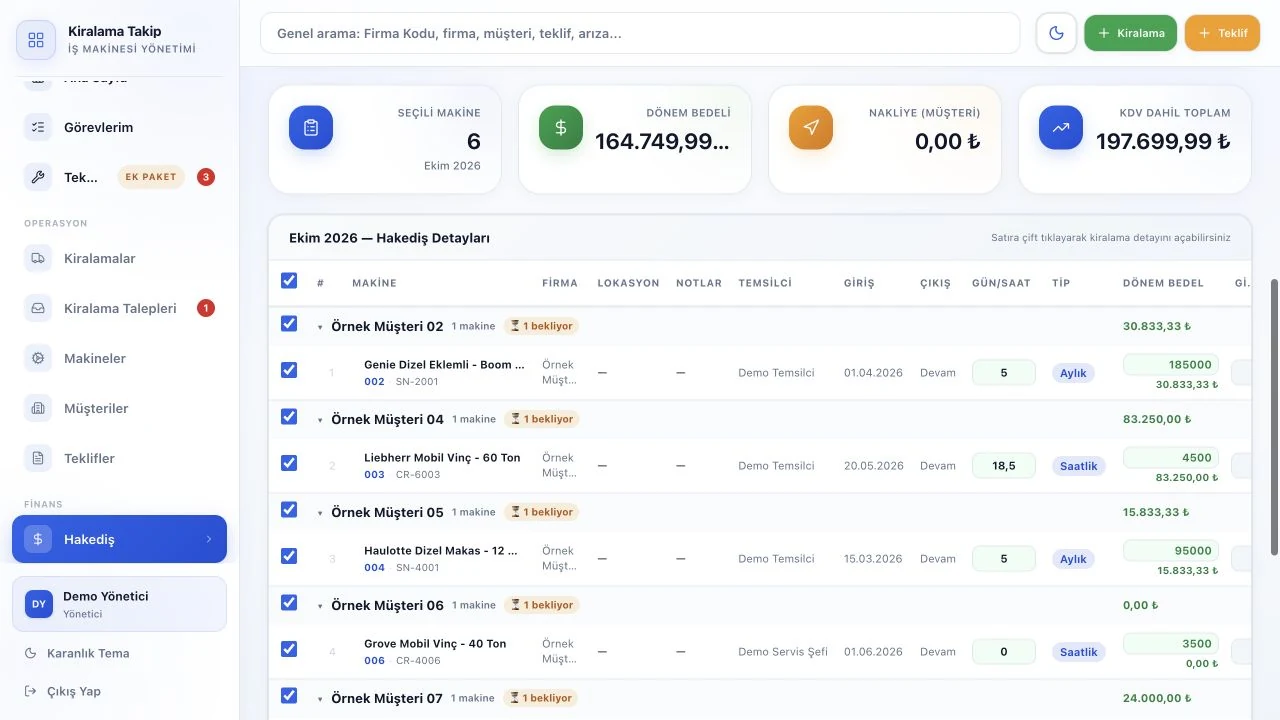Screen dimensions: 1280x720
Task: Open Kiralamalar truck icon in sidebar
Action: pos(38,258)
